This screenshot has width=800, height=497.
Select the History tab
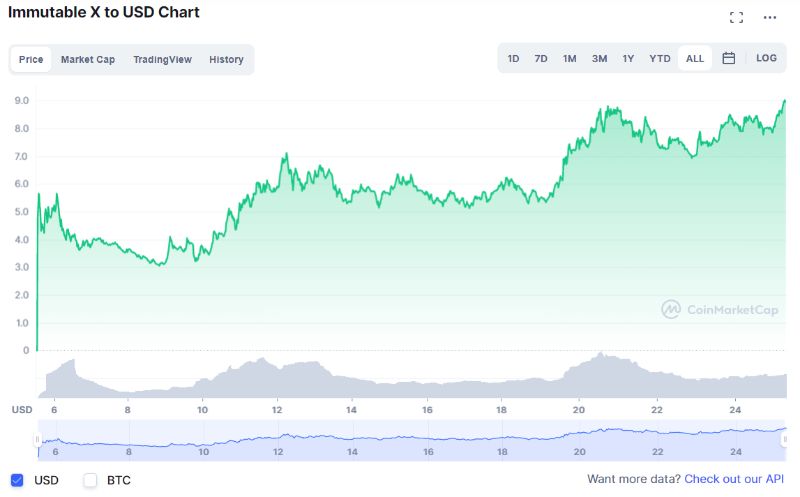[x=226, y=59]
